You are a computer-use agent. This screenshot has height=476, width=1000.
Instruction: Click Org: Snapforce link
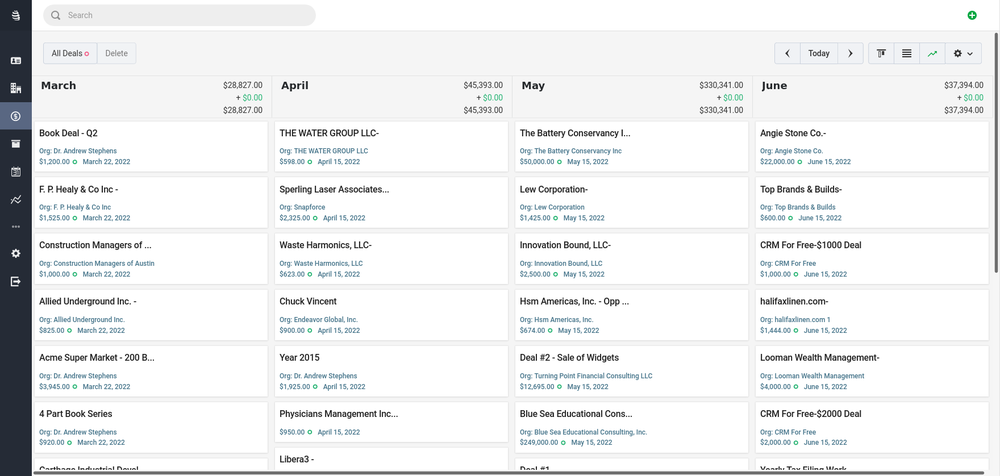[x=302, y=207]
